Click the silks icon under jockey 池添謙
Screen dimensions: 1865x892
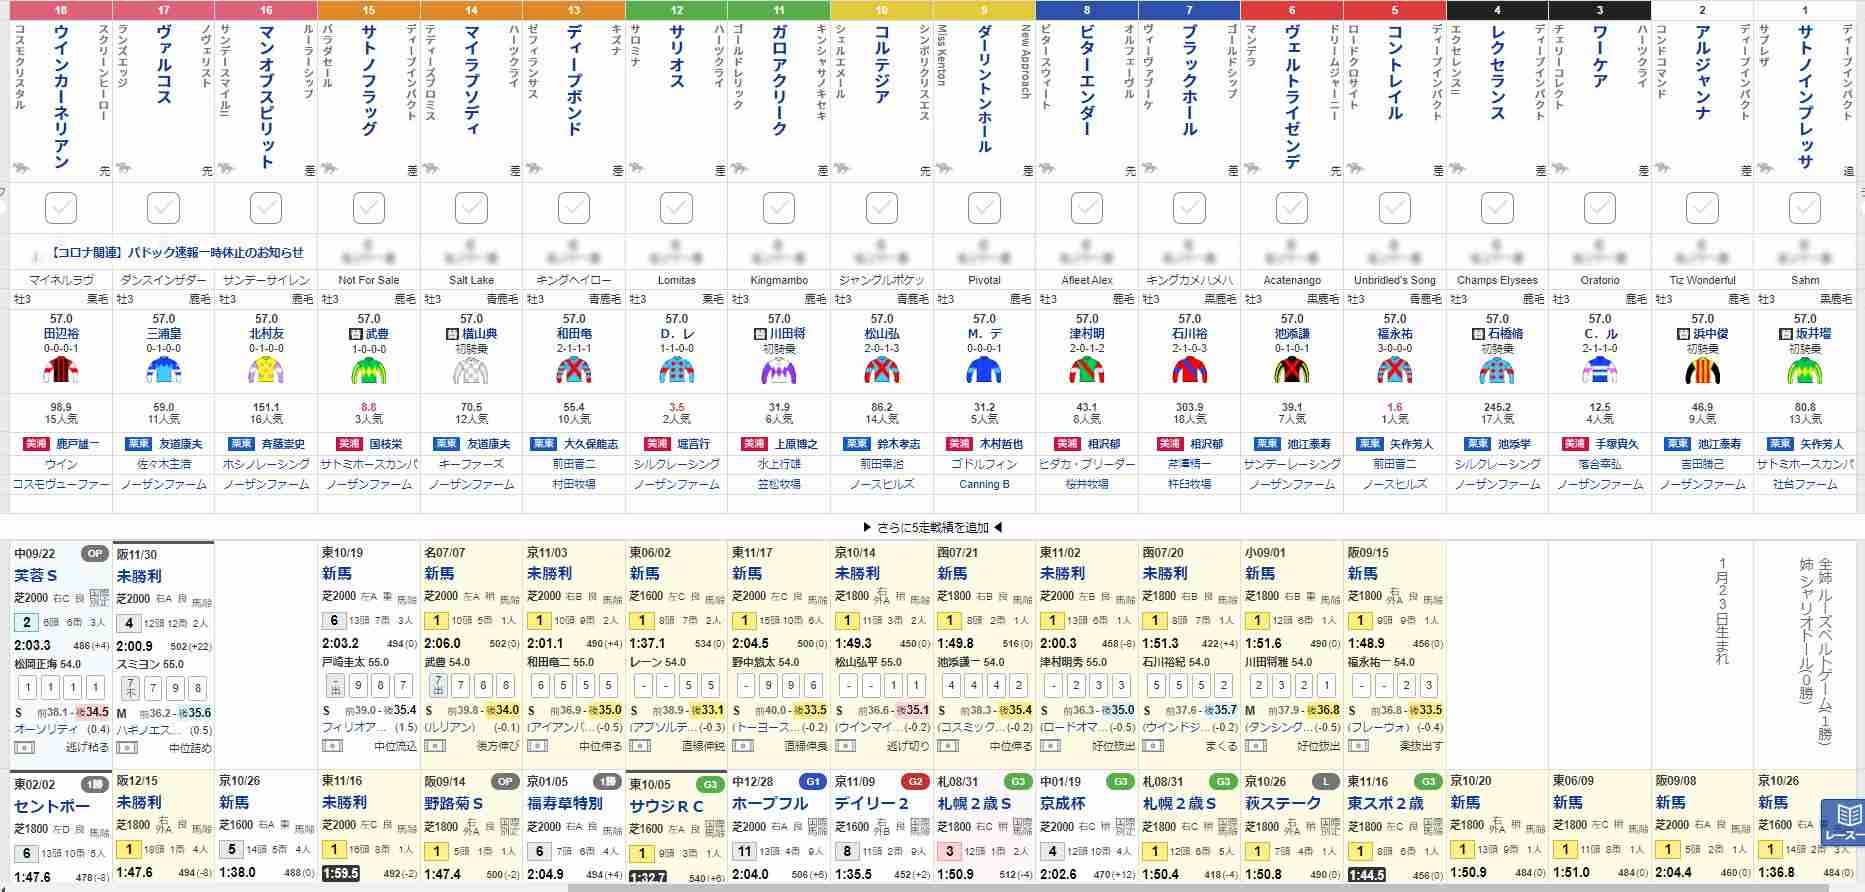point(1292,371)
